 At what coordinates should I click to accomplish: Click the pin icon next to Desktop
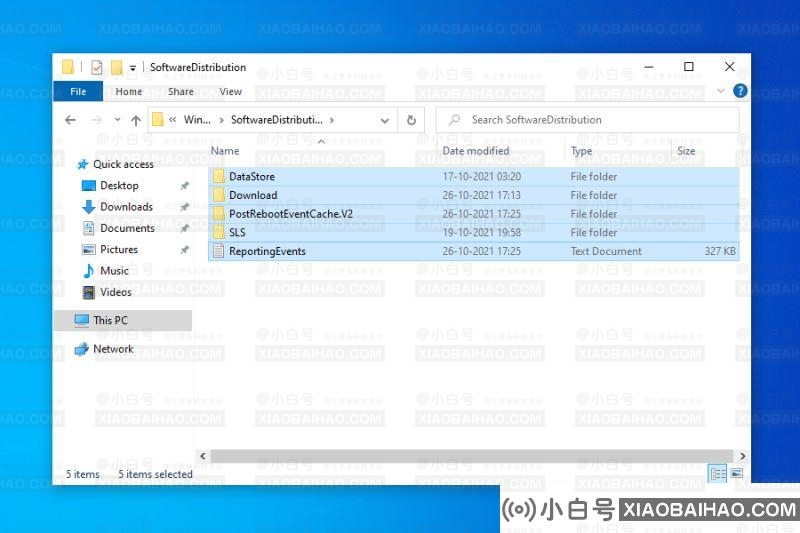tap(185, 186)
